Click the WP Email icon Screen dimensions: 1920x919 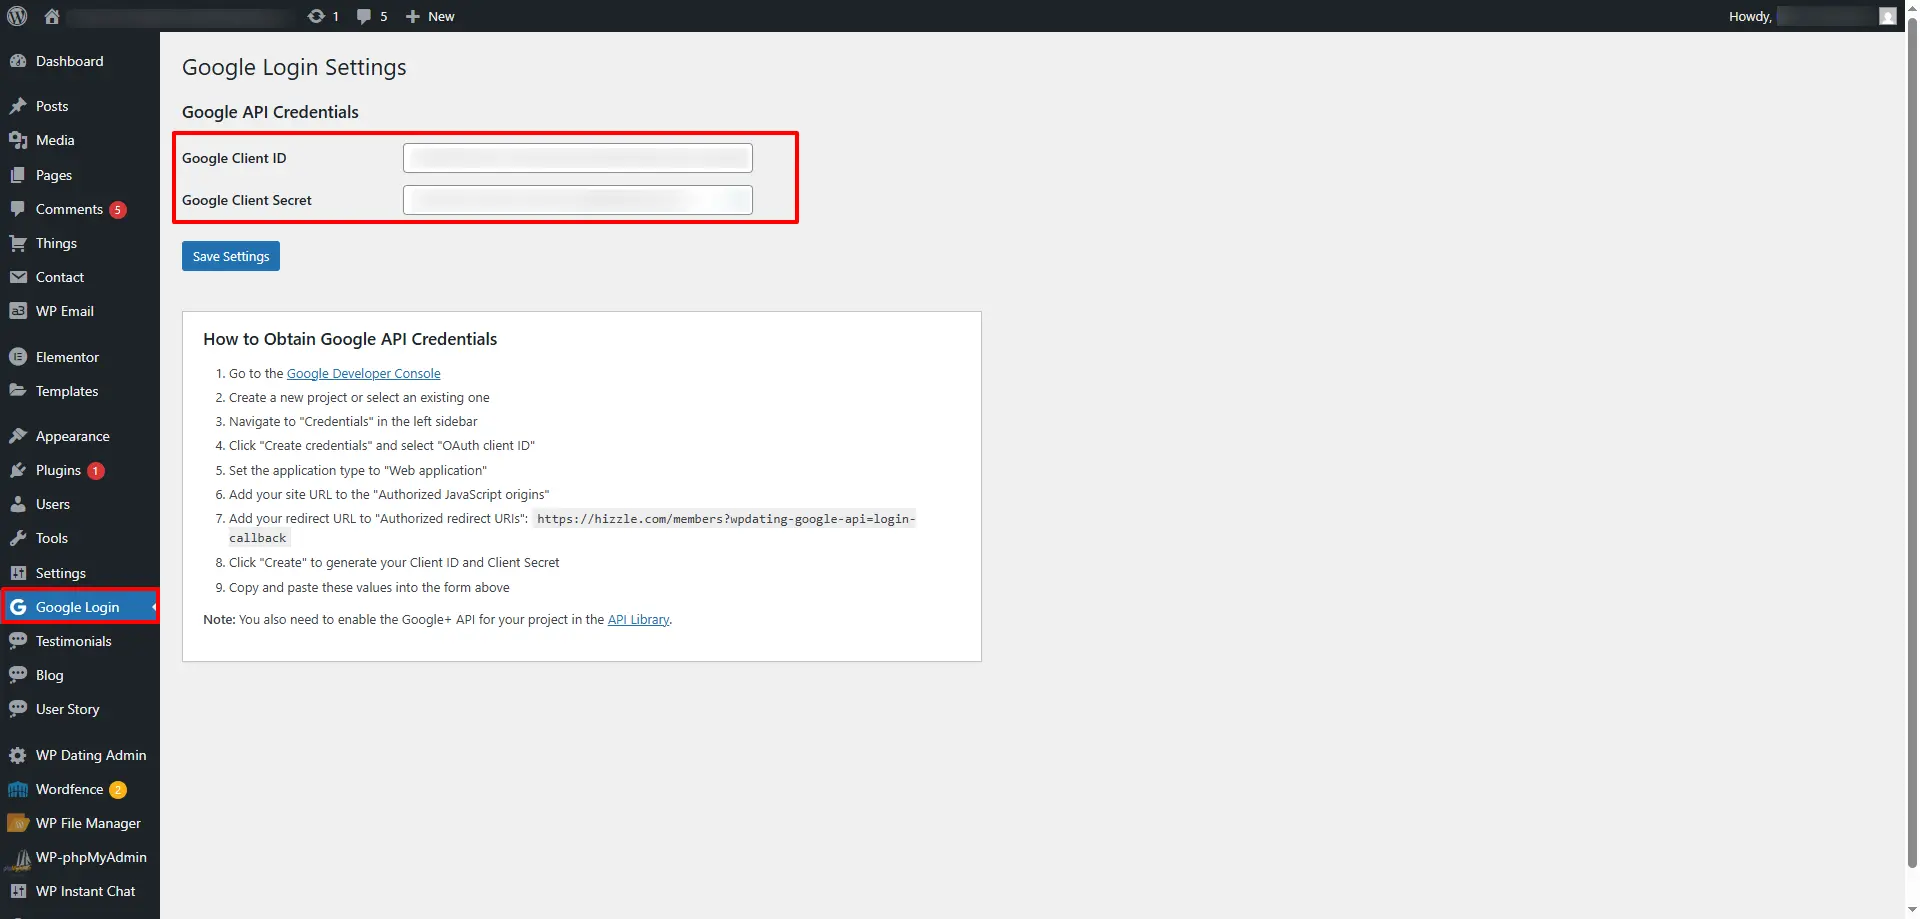[x=18, y=311]
